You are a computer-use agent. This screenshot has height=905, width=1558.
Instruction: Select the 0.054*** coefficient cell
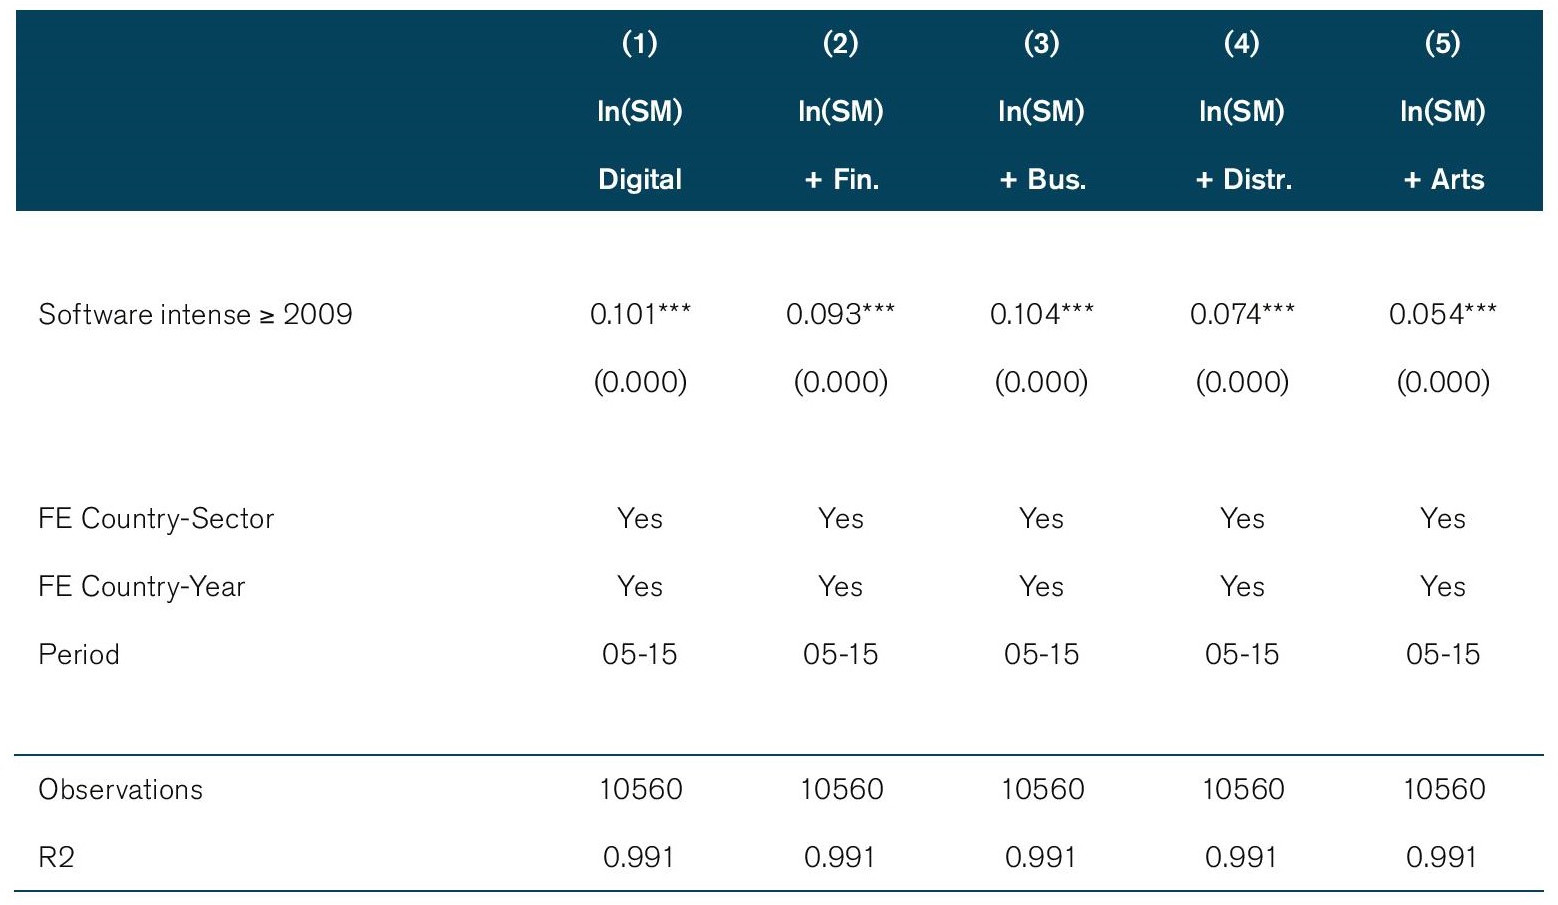click(1442, 315)
